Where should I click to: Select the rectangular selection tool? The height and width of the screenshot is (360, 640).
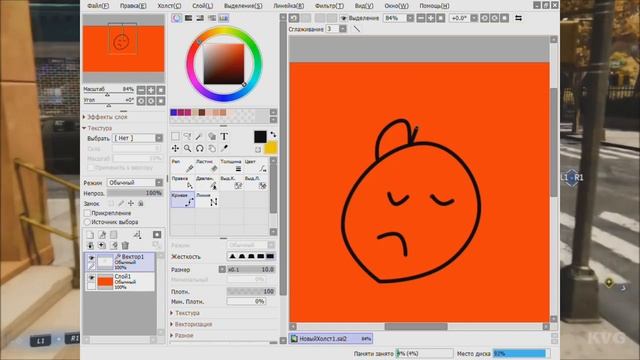coord(175,136)
